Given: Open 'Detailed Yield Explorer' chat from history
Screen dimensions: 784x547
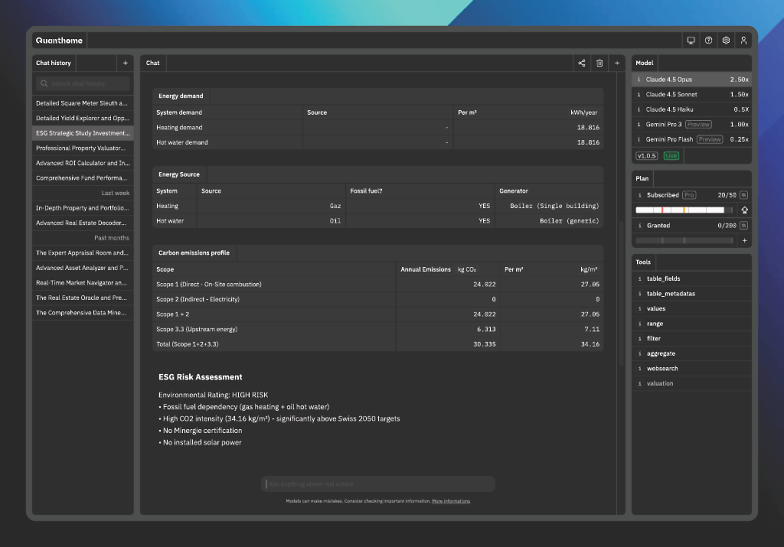Looking at the screenshot, I should click(x=82, y=117).
